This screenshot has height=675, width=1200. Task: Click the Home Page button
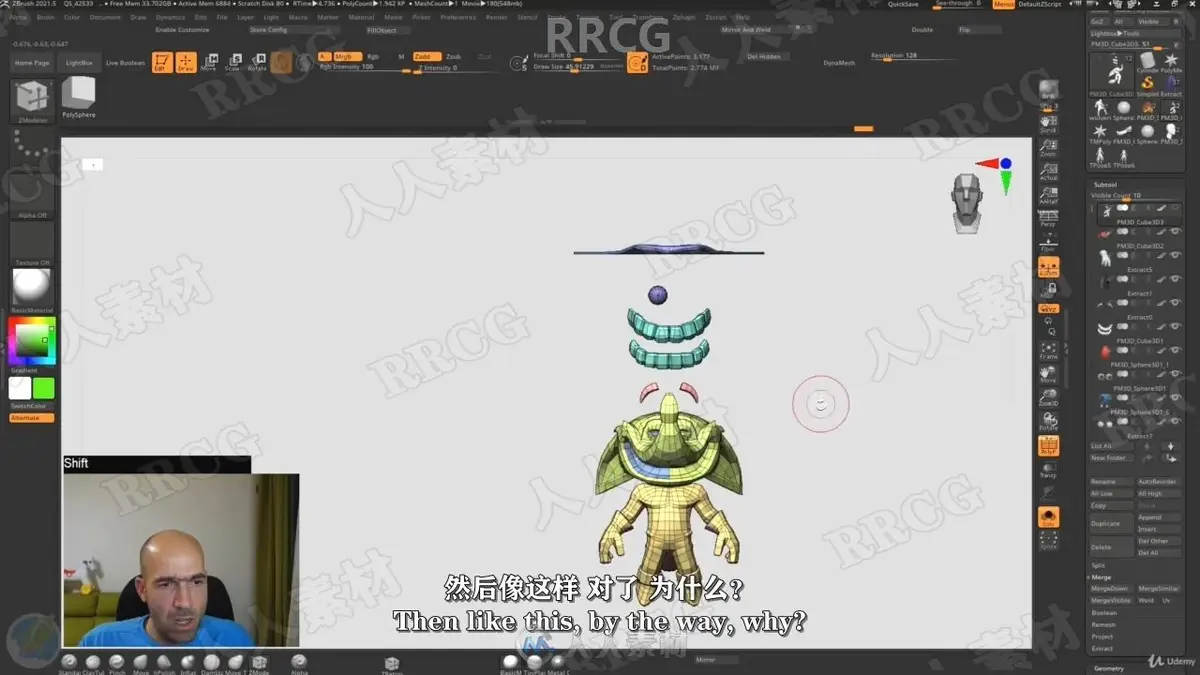tap(32, 63)
